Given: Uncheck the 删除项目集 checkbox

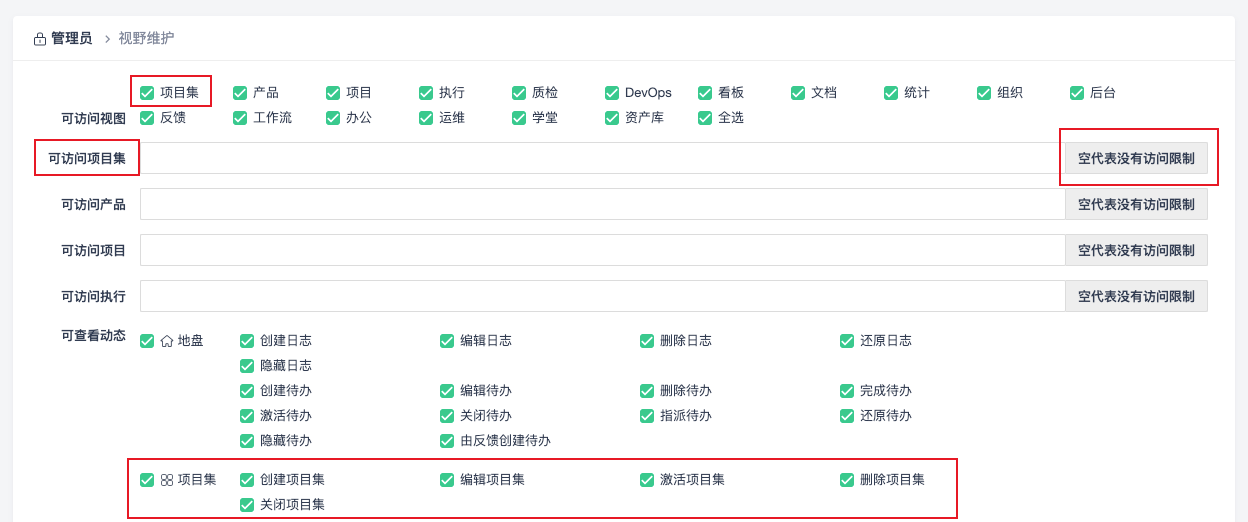Looking at the screenshot, I should point(847,480).
